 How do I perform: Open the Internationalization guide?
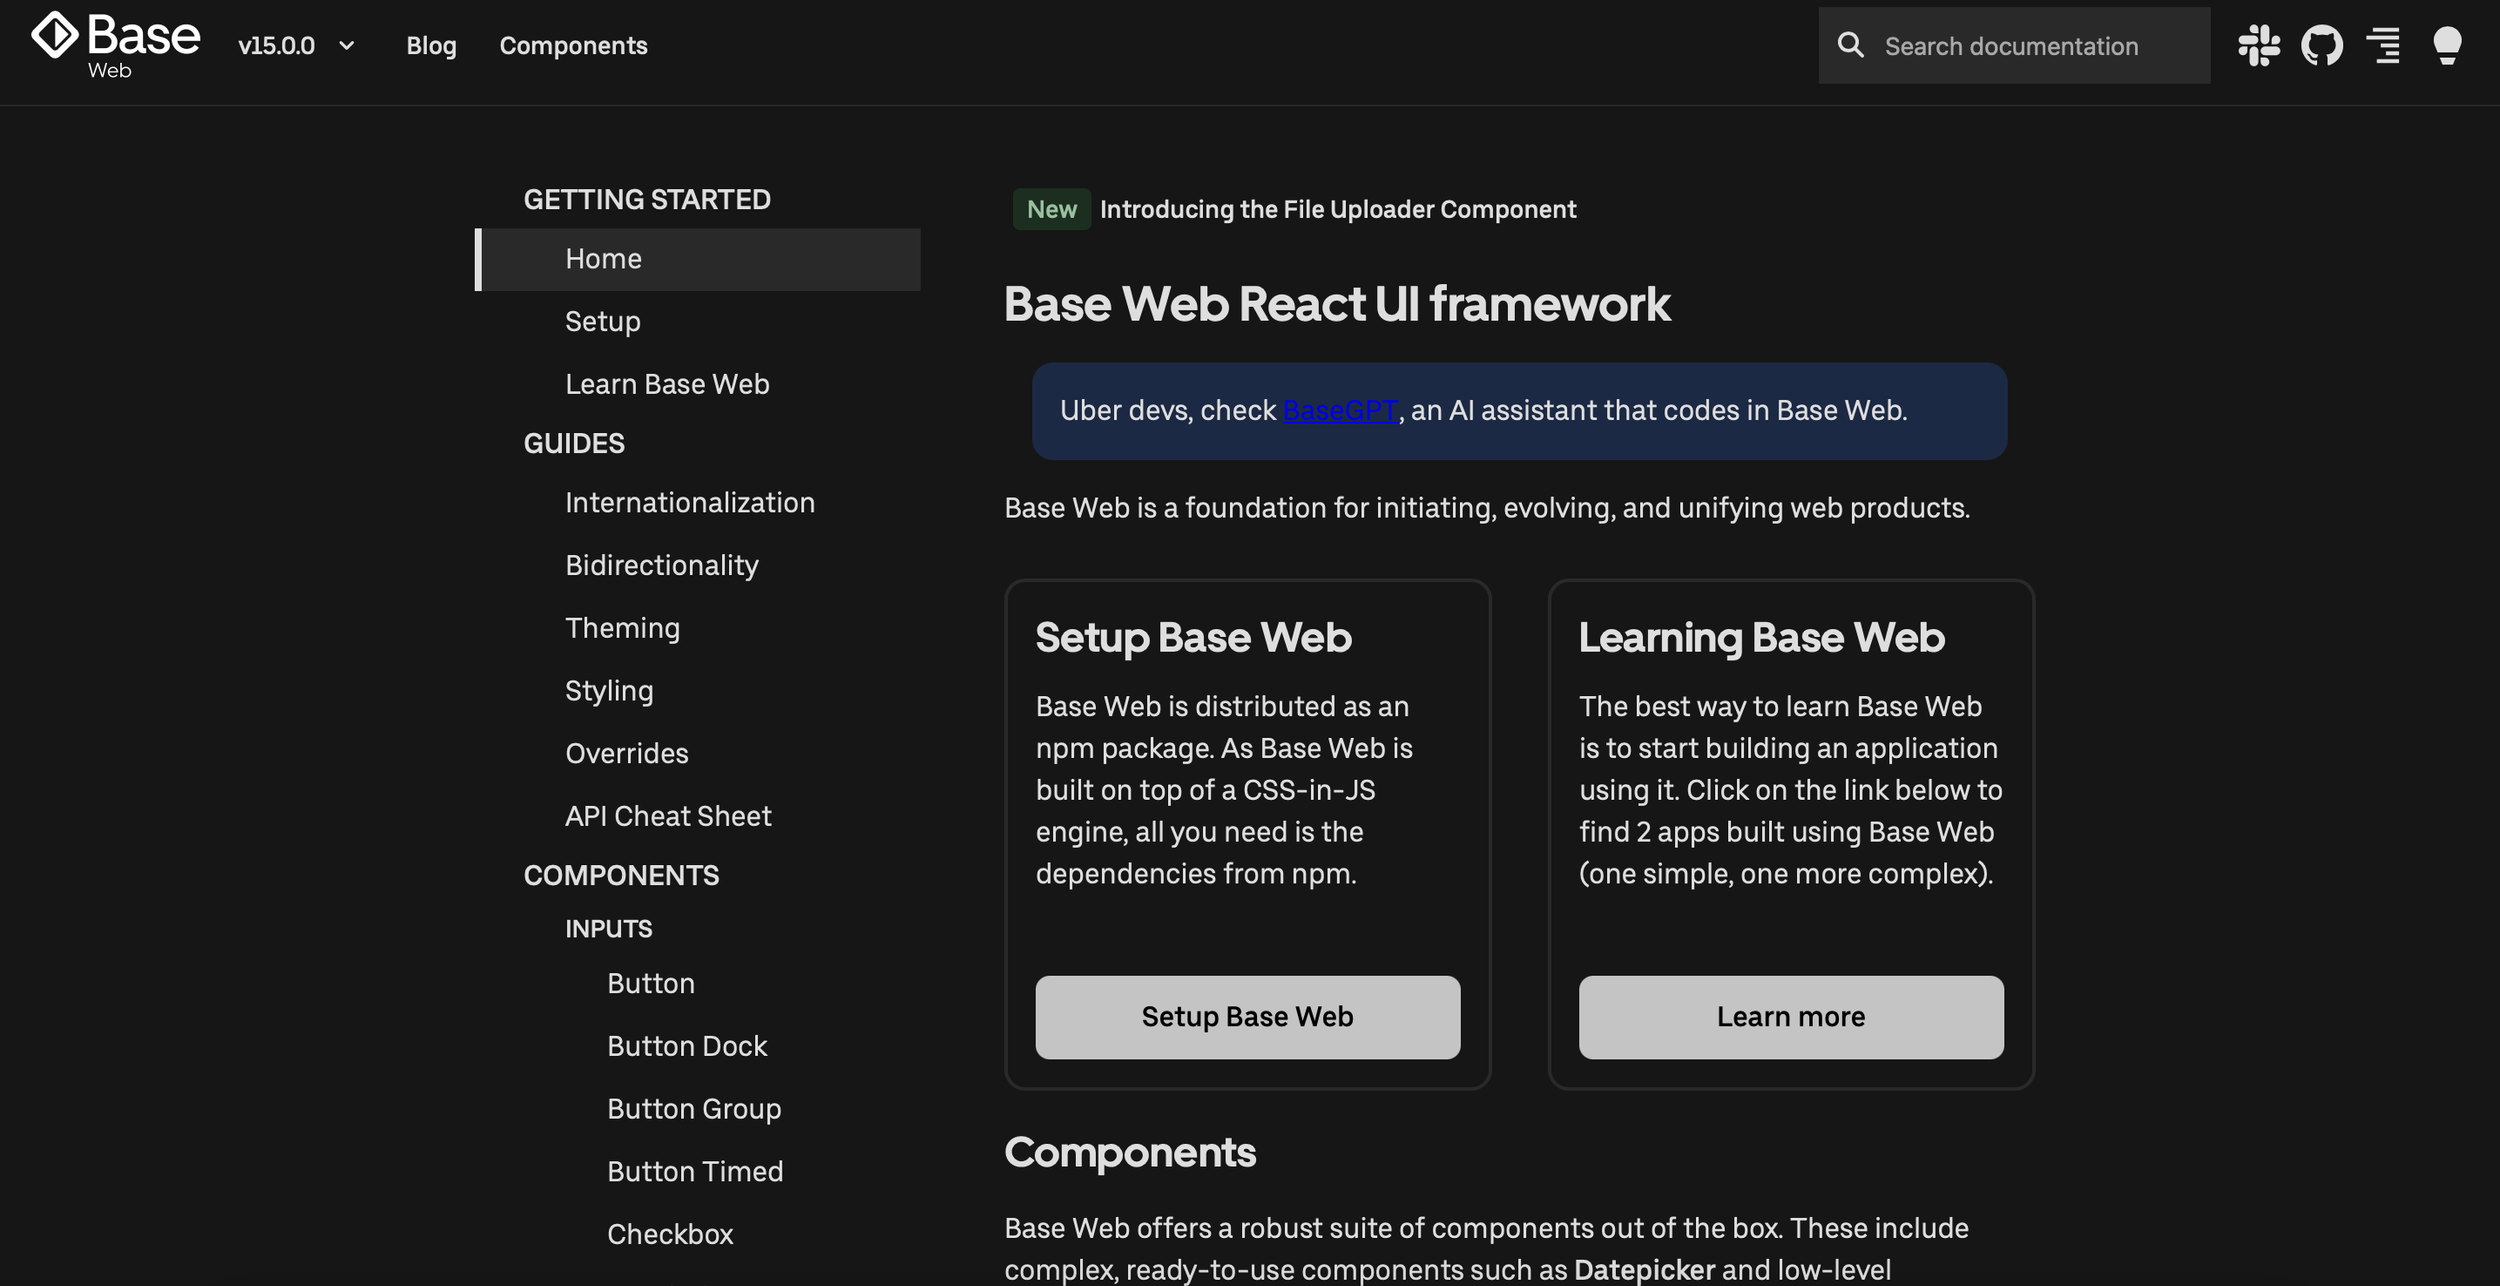[690, 503]
